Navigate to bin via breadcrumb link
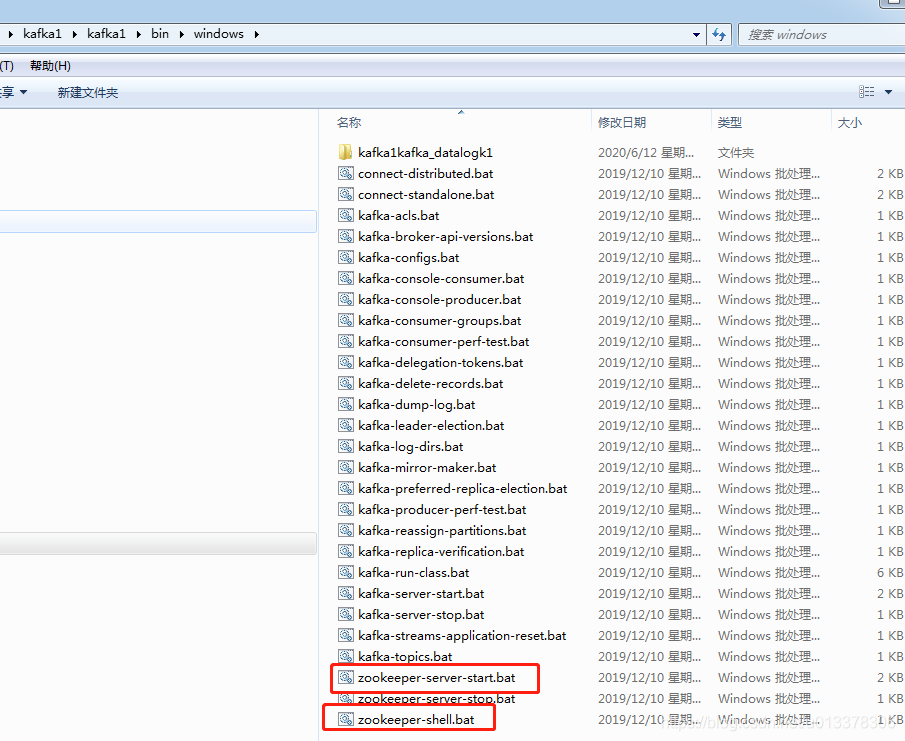Viewport: 905px width, 741px height. click(x=159, y=33)
